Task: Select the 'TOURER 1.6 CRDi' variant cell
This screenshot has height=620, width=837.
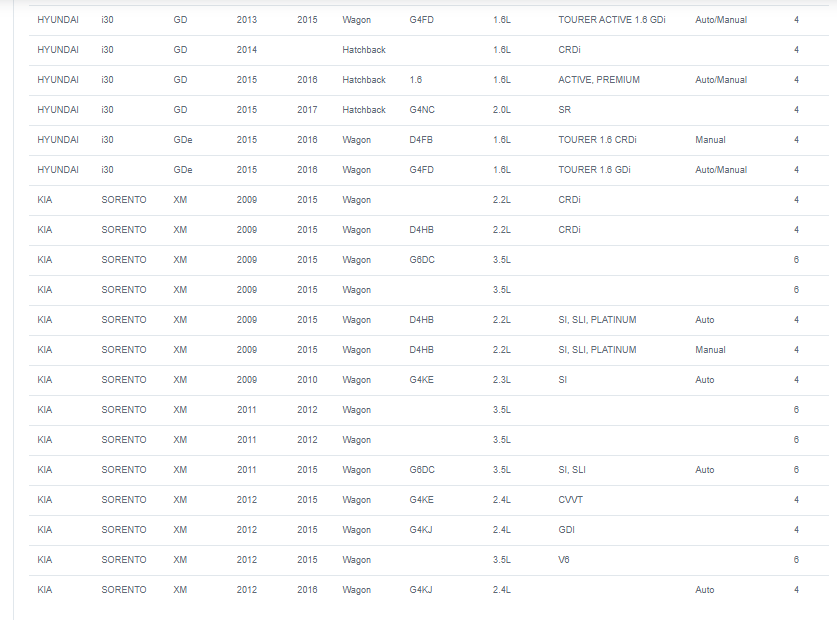Action: 597,139
